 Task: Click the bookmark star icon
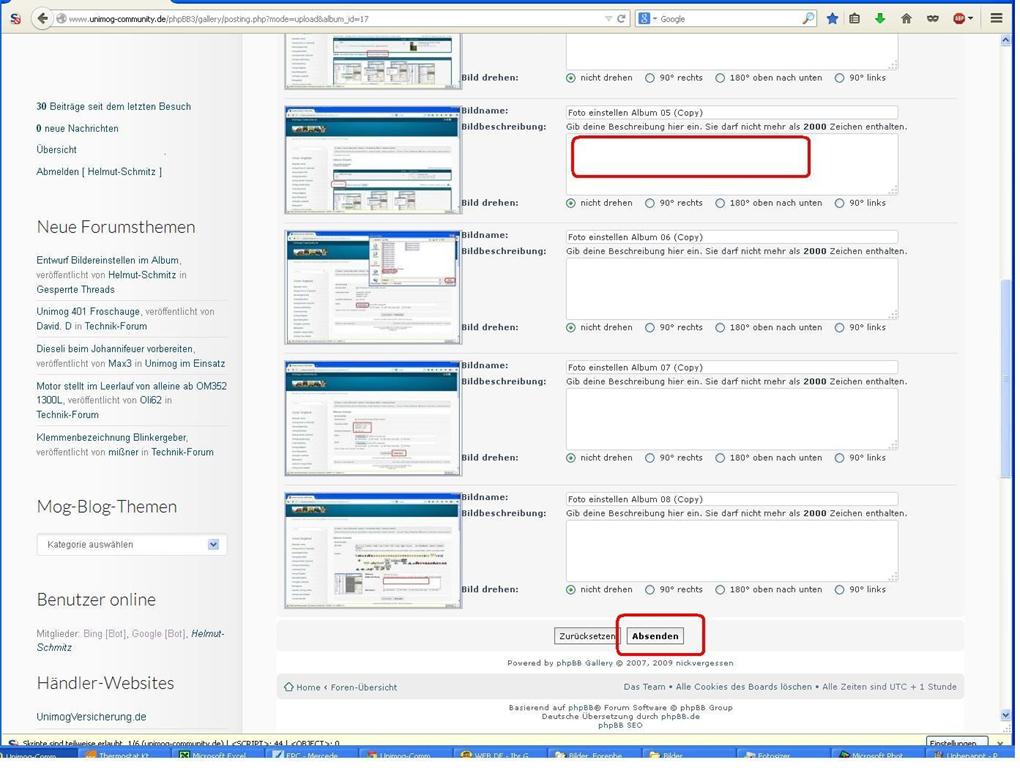tap(832, 18)
